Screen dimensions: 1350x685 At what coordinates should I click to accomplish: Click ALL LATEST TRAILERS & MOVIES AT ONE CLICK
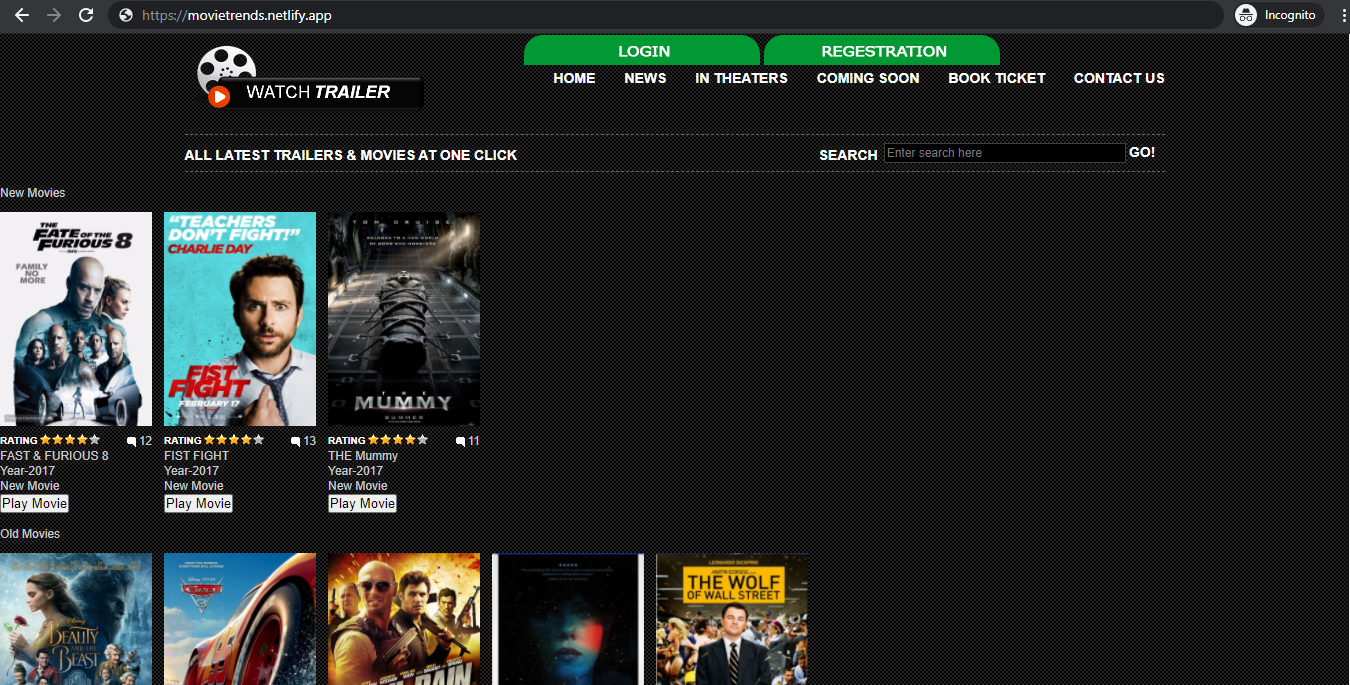pos(351,155)
